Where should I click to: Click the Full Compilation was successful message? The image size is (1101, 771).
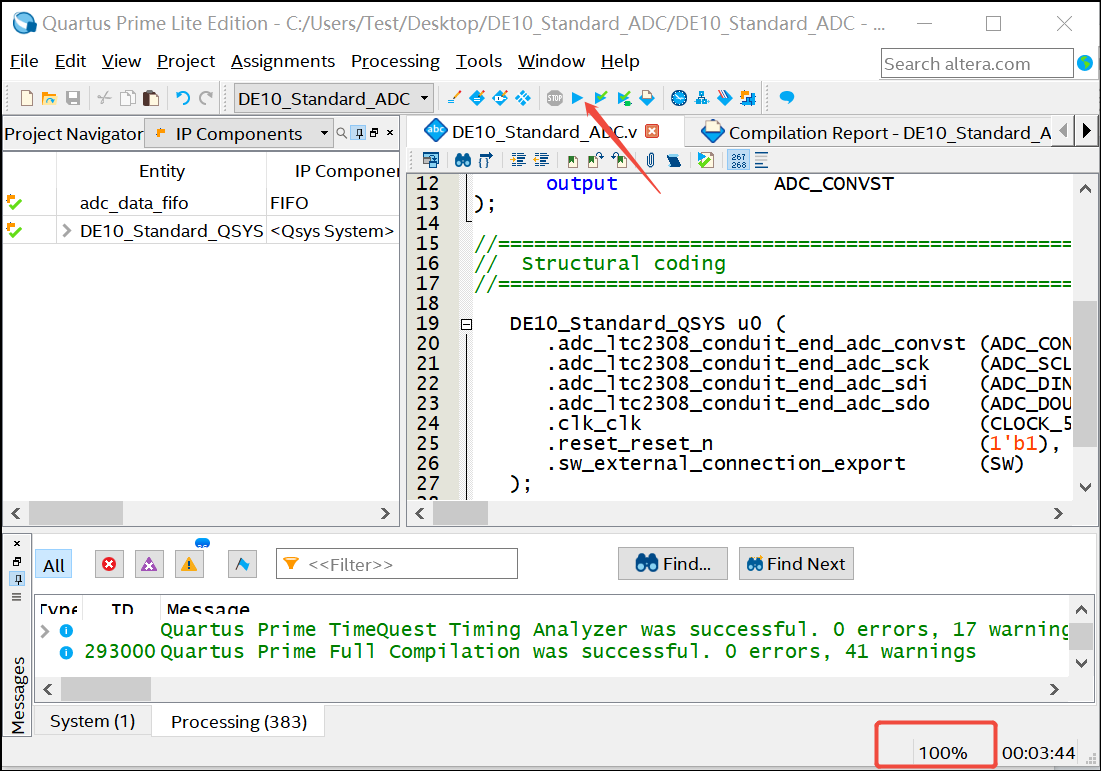click(x=568, y=652)
